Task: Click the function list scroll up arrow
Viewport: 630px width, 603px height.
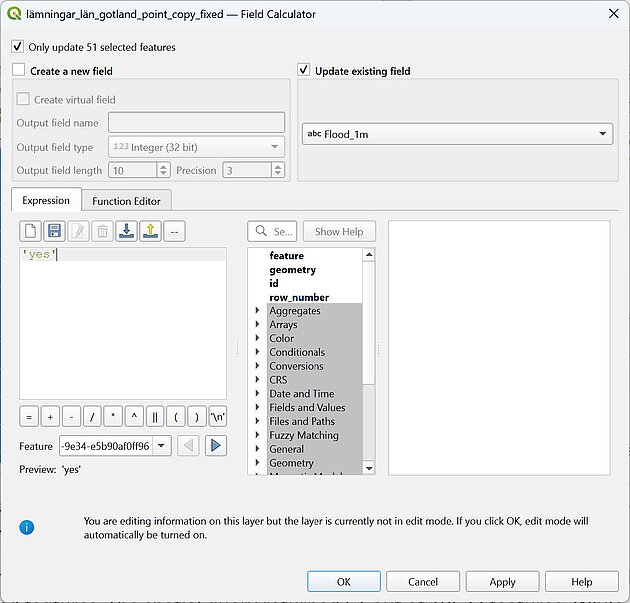Action: [x=369, y=255]
